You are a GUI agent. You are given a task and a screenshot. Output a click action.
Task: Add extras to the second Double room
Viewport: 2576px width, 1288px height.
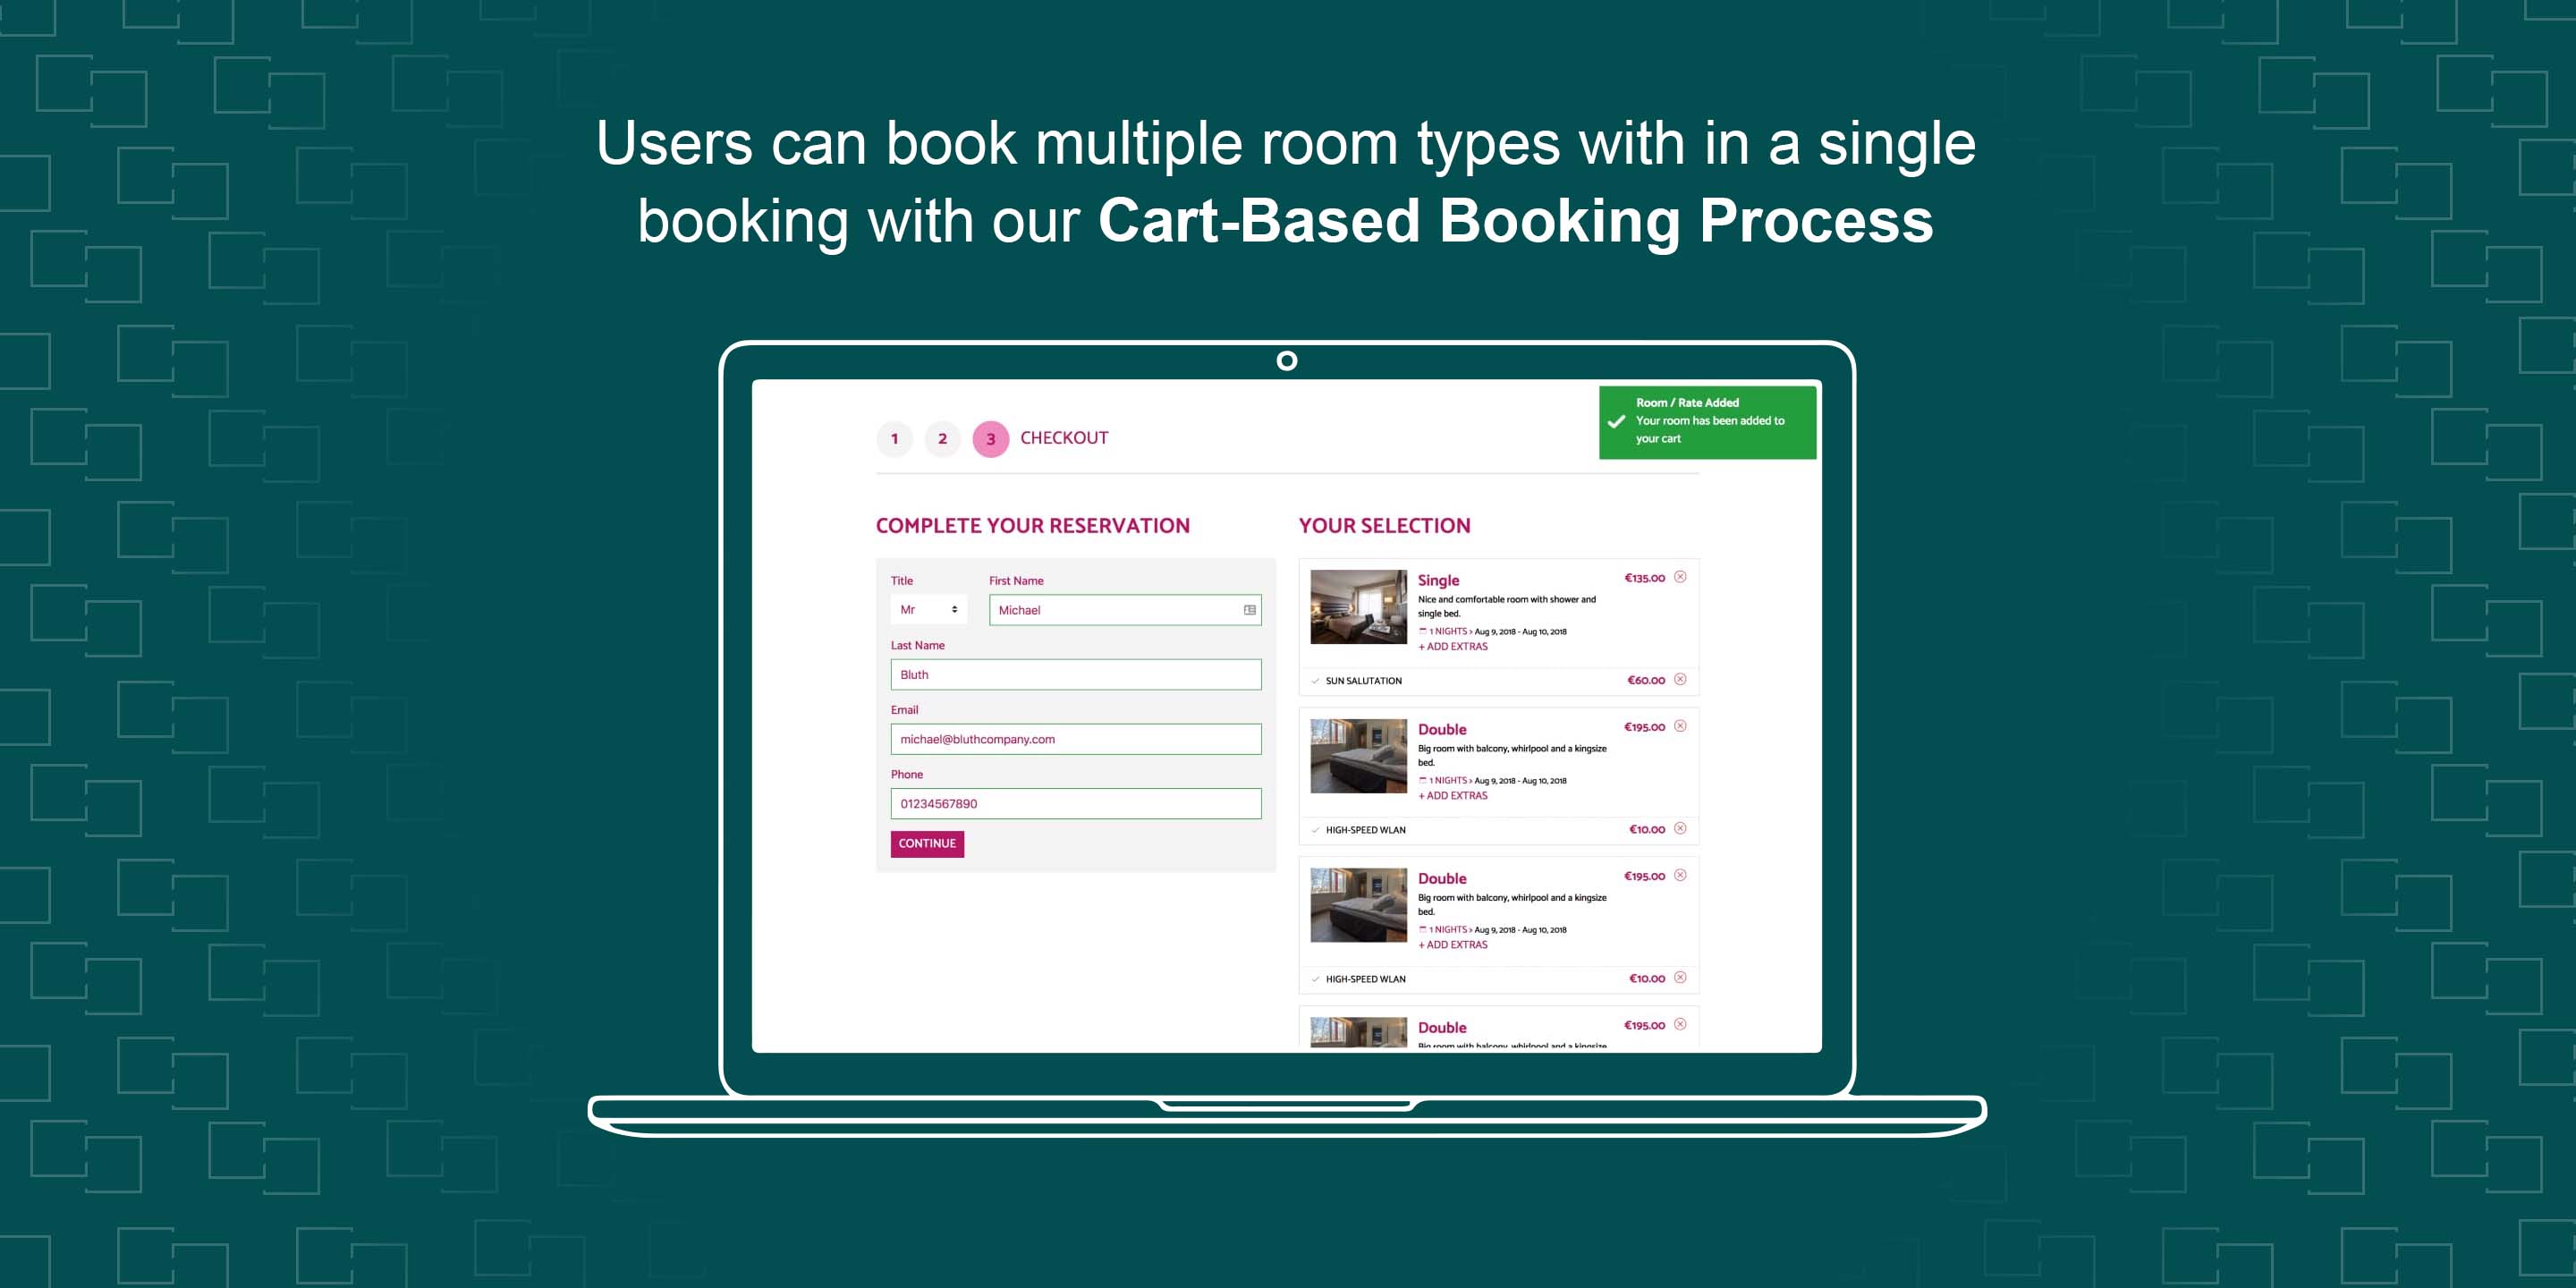tap(1453, 945)
